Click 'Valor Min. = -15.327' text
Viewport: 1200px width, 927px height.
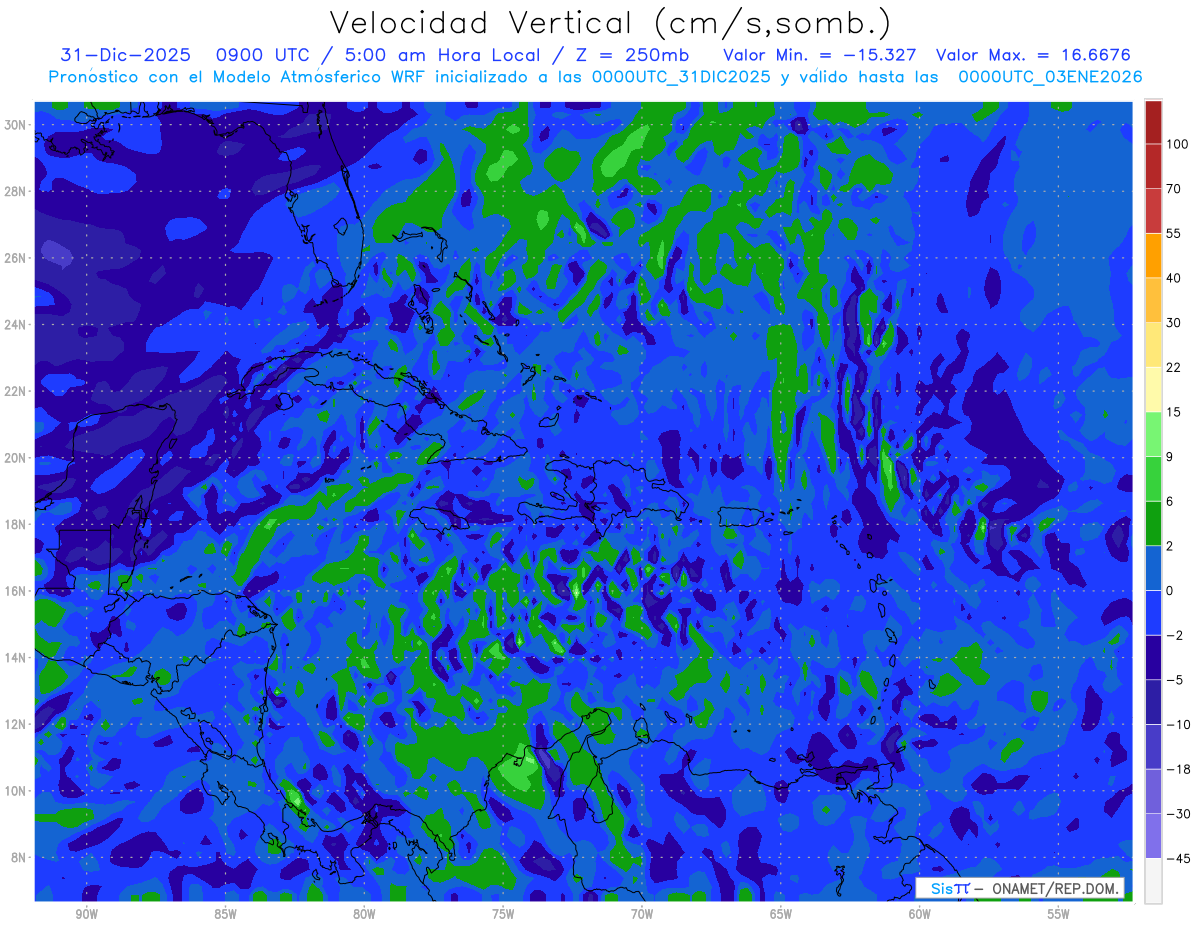point(818,55)
